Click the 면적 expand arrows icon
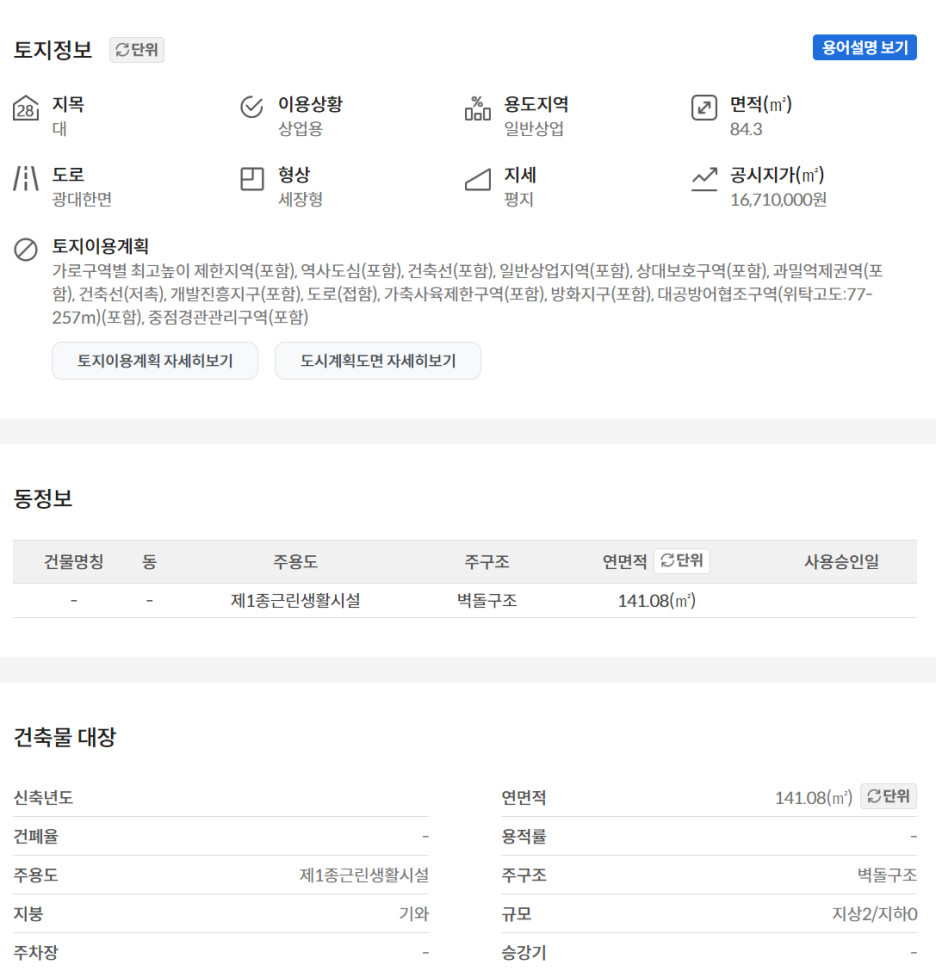The height and width of the screenshot is (971, 936). (704, 108)
